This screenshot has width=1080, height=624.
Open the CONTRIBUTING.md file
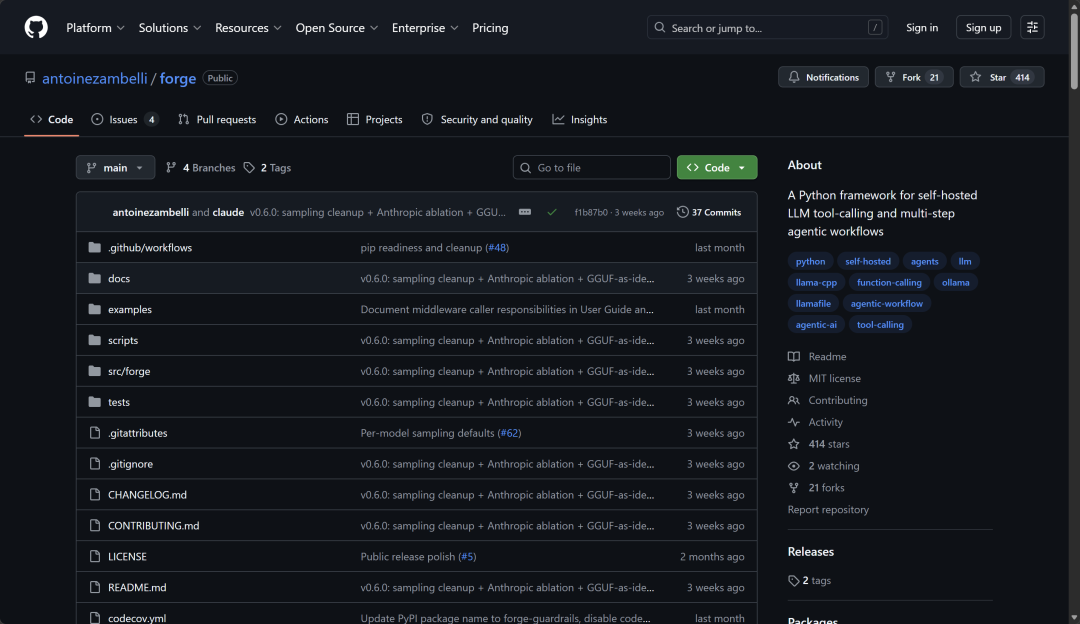click(154, 526)
